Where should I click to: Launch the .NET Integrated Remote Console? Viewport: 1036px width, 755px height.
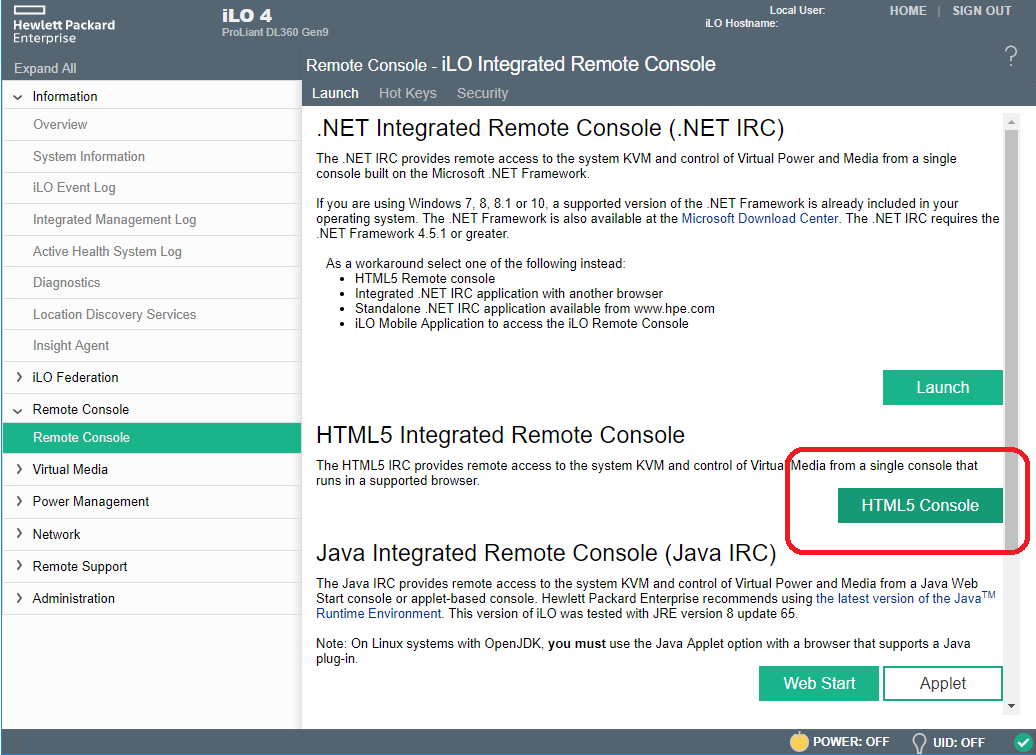coord(943,387)
